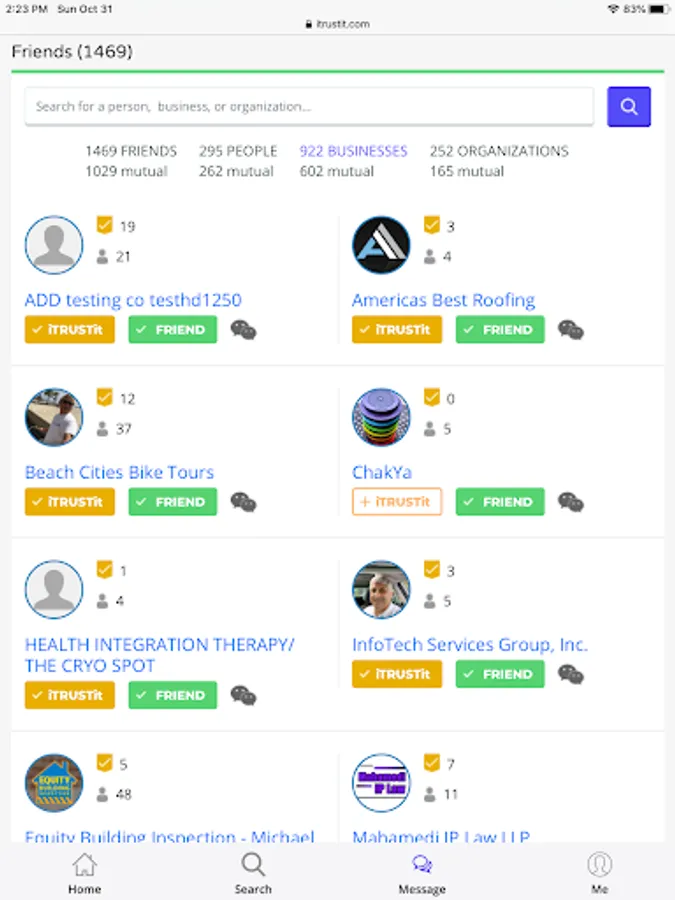Toggle iTRUSTit on for ChakYa
675x900 pixels.
397,502
